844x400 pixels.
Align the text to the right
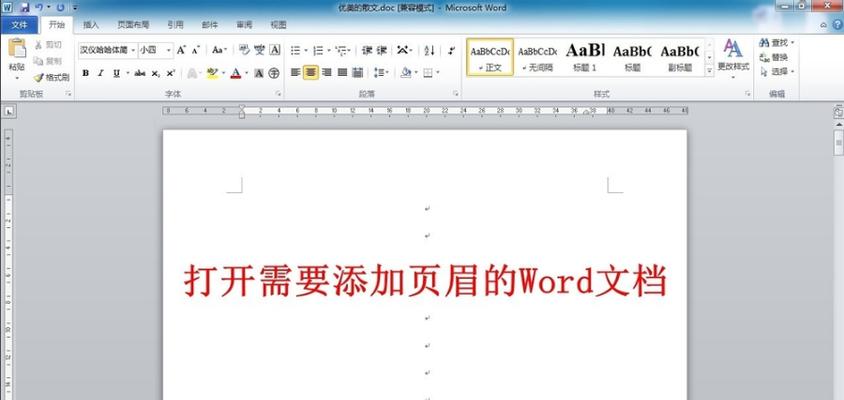point(326,72)
